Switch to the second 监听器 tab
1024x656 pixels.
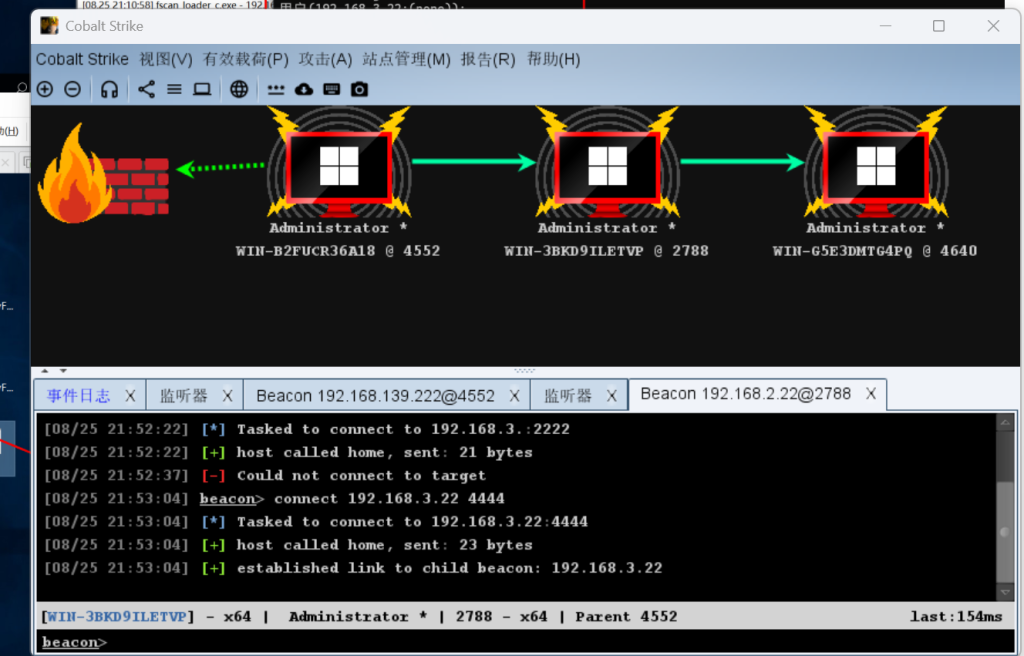click(568, 396)
